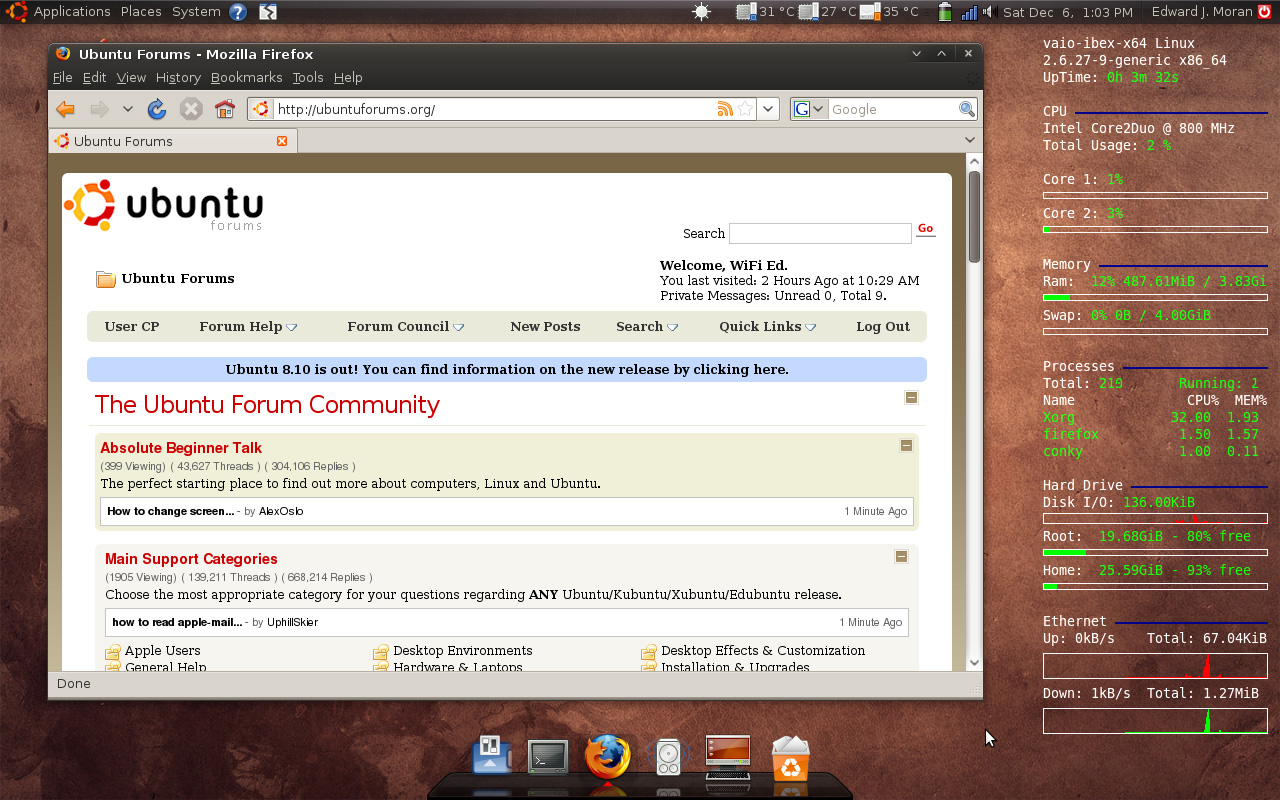Select the Ubuntu Forums tab
Viewport: 1280px width, 800px height.
coord(172,141)
